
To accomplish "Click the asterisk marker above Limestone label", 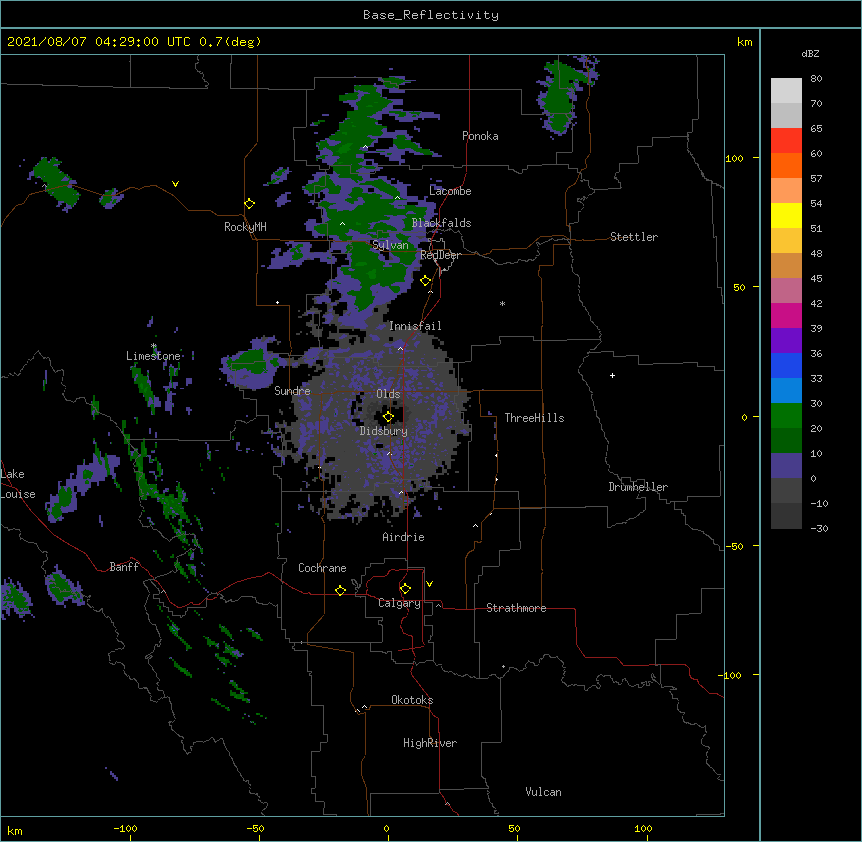I will point(154,346).
